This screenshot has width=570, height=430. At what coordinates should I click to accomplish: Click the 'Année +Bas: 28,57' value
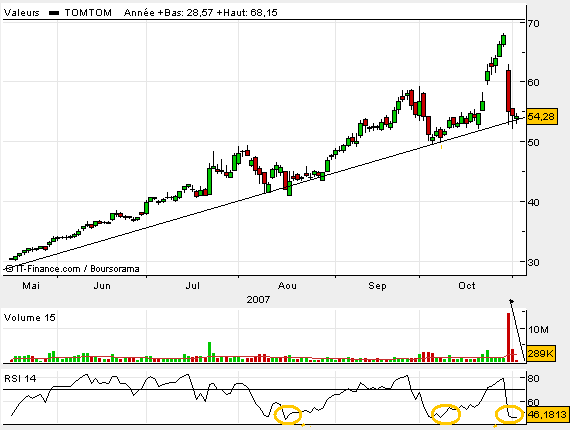tap(168, 13)
